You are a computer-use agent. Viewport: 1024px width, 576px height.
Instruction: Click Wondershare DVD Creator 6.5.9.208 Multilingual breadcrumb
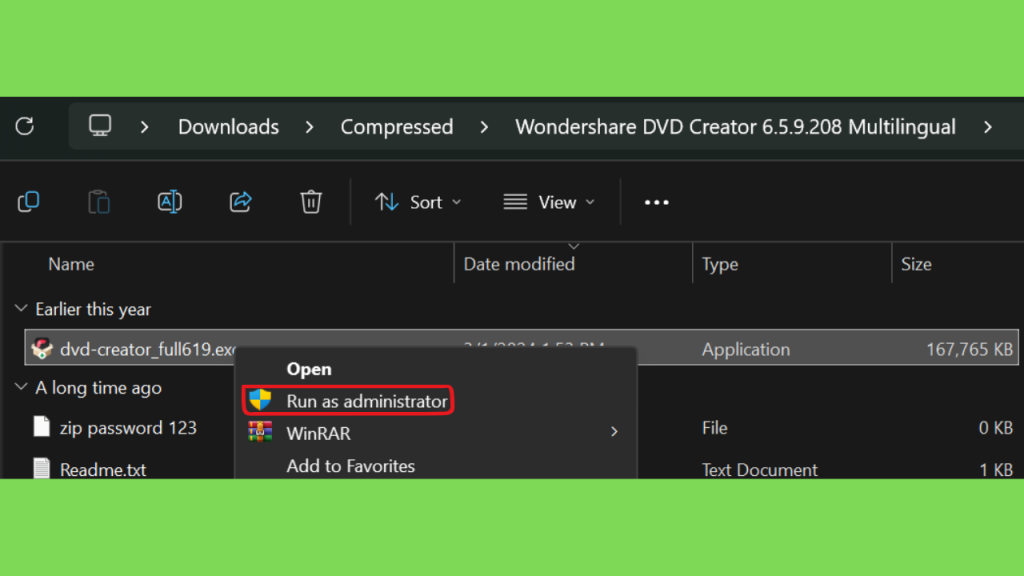[735, 127]
